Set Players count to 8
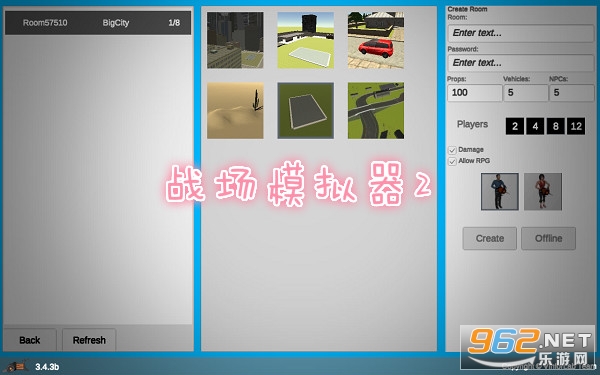Image resolution: width=600 pixels, height=375 pixels. pyautogui.click(x=555, y=126)
